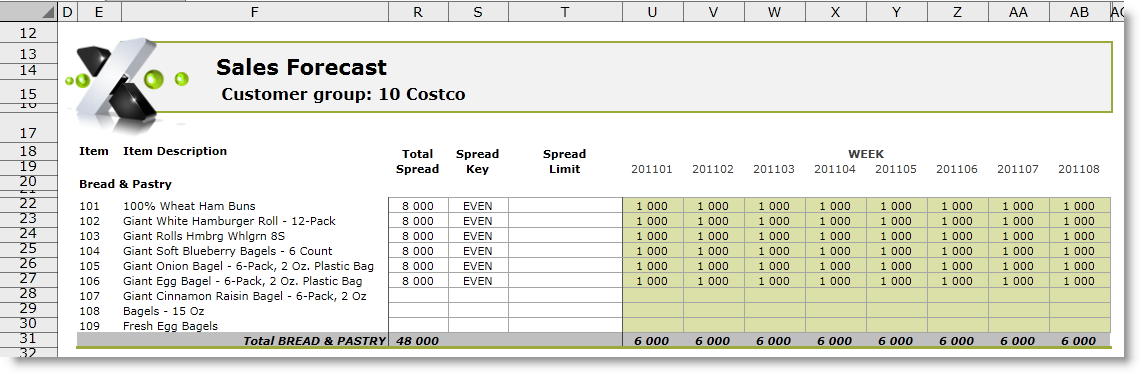Click 'Fresh Egg Bagels' description
The width and height of the screenshot is (1140, 373).
(x=170, y=326)
